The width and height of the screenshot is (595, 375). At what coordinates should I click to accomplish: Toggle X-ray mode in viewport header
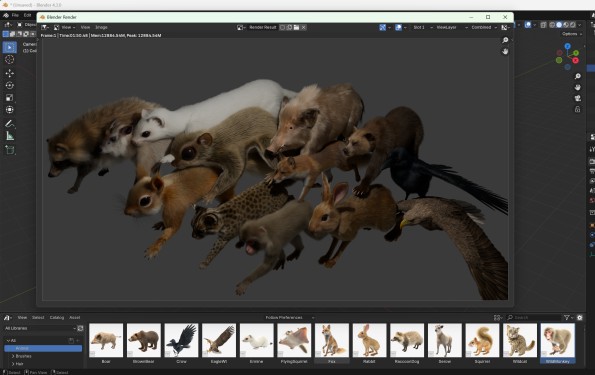(543, 25)
